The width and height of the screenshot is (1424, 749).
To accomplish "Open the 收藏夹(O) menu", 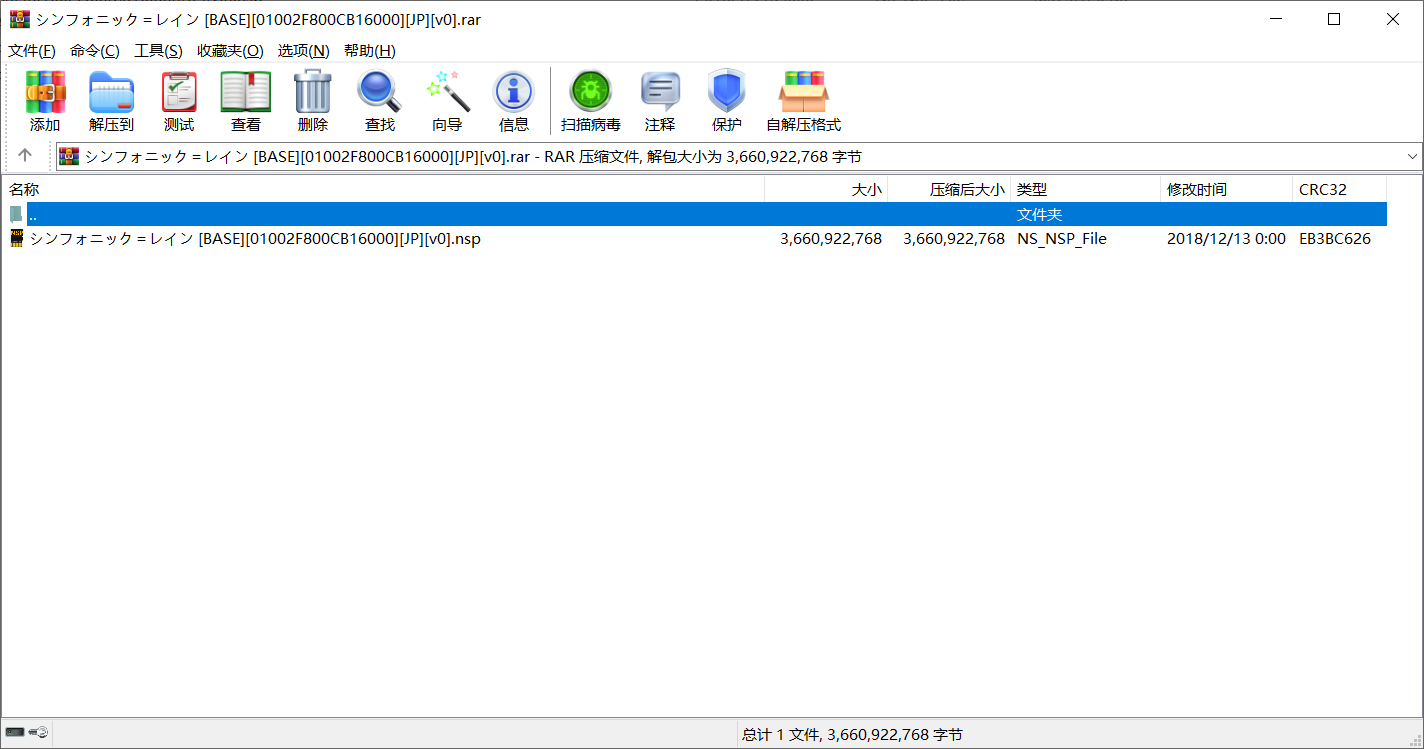I will (x=230, y=51).
